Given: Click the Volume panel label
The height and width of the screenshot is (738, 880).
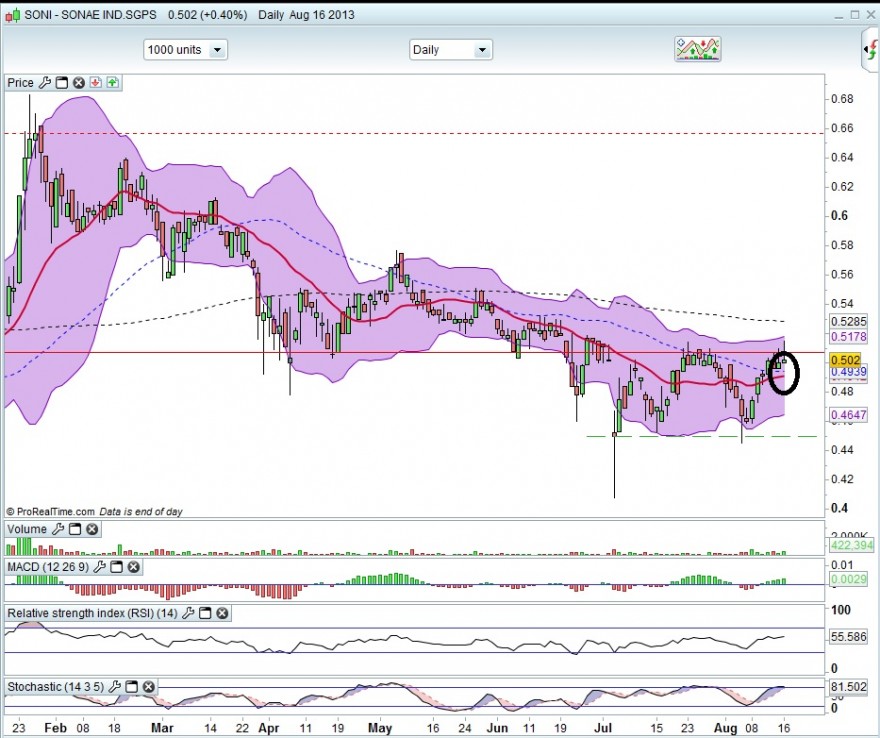Looking at the screenshot, I should coord(27,529).
